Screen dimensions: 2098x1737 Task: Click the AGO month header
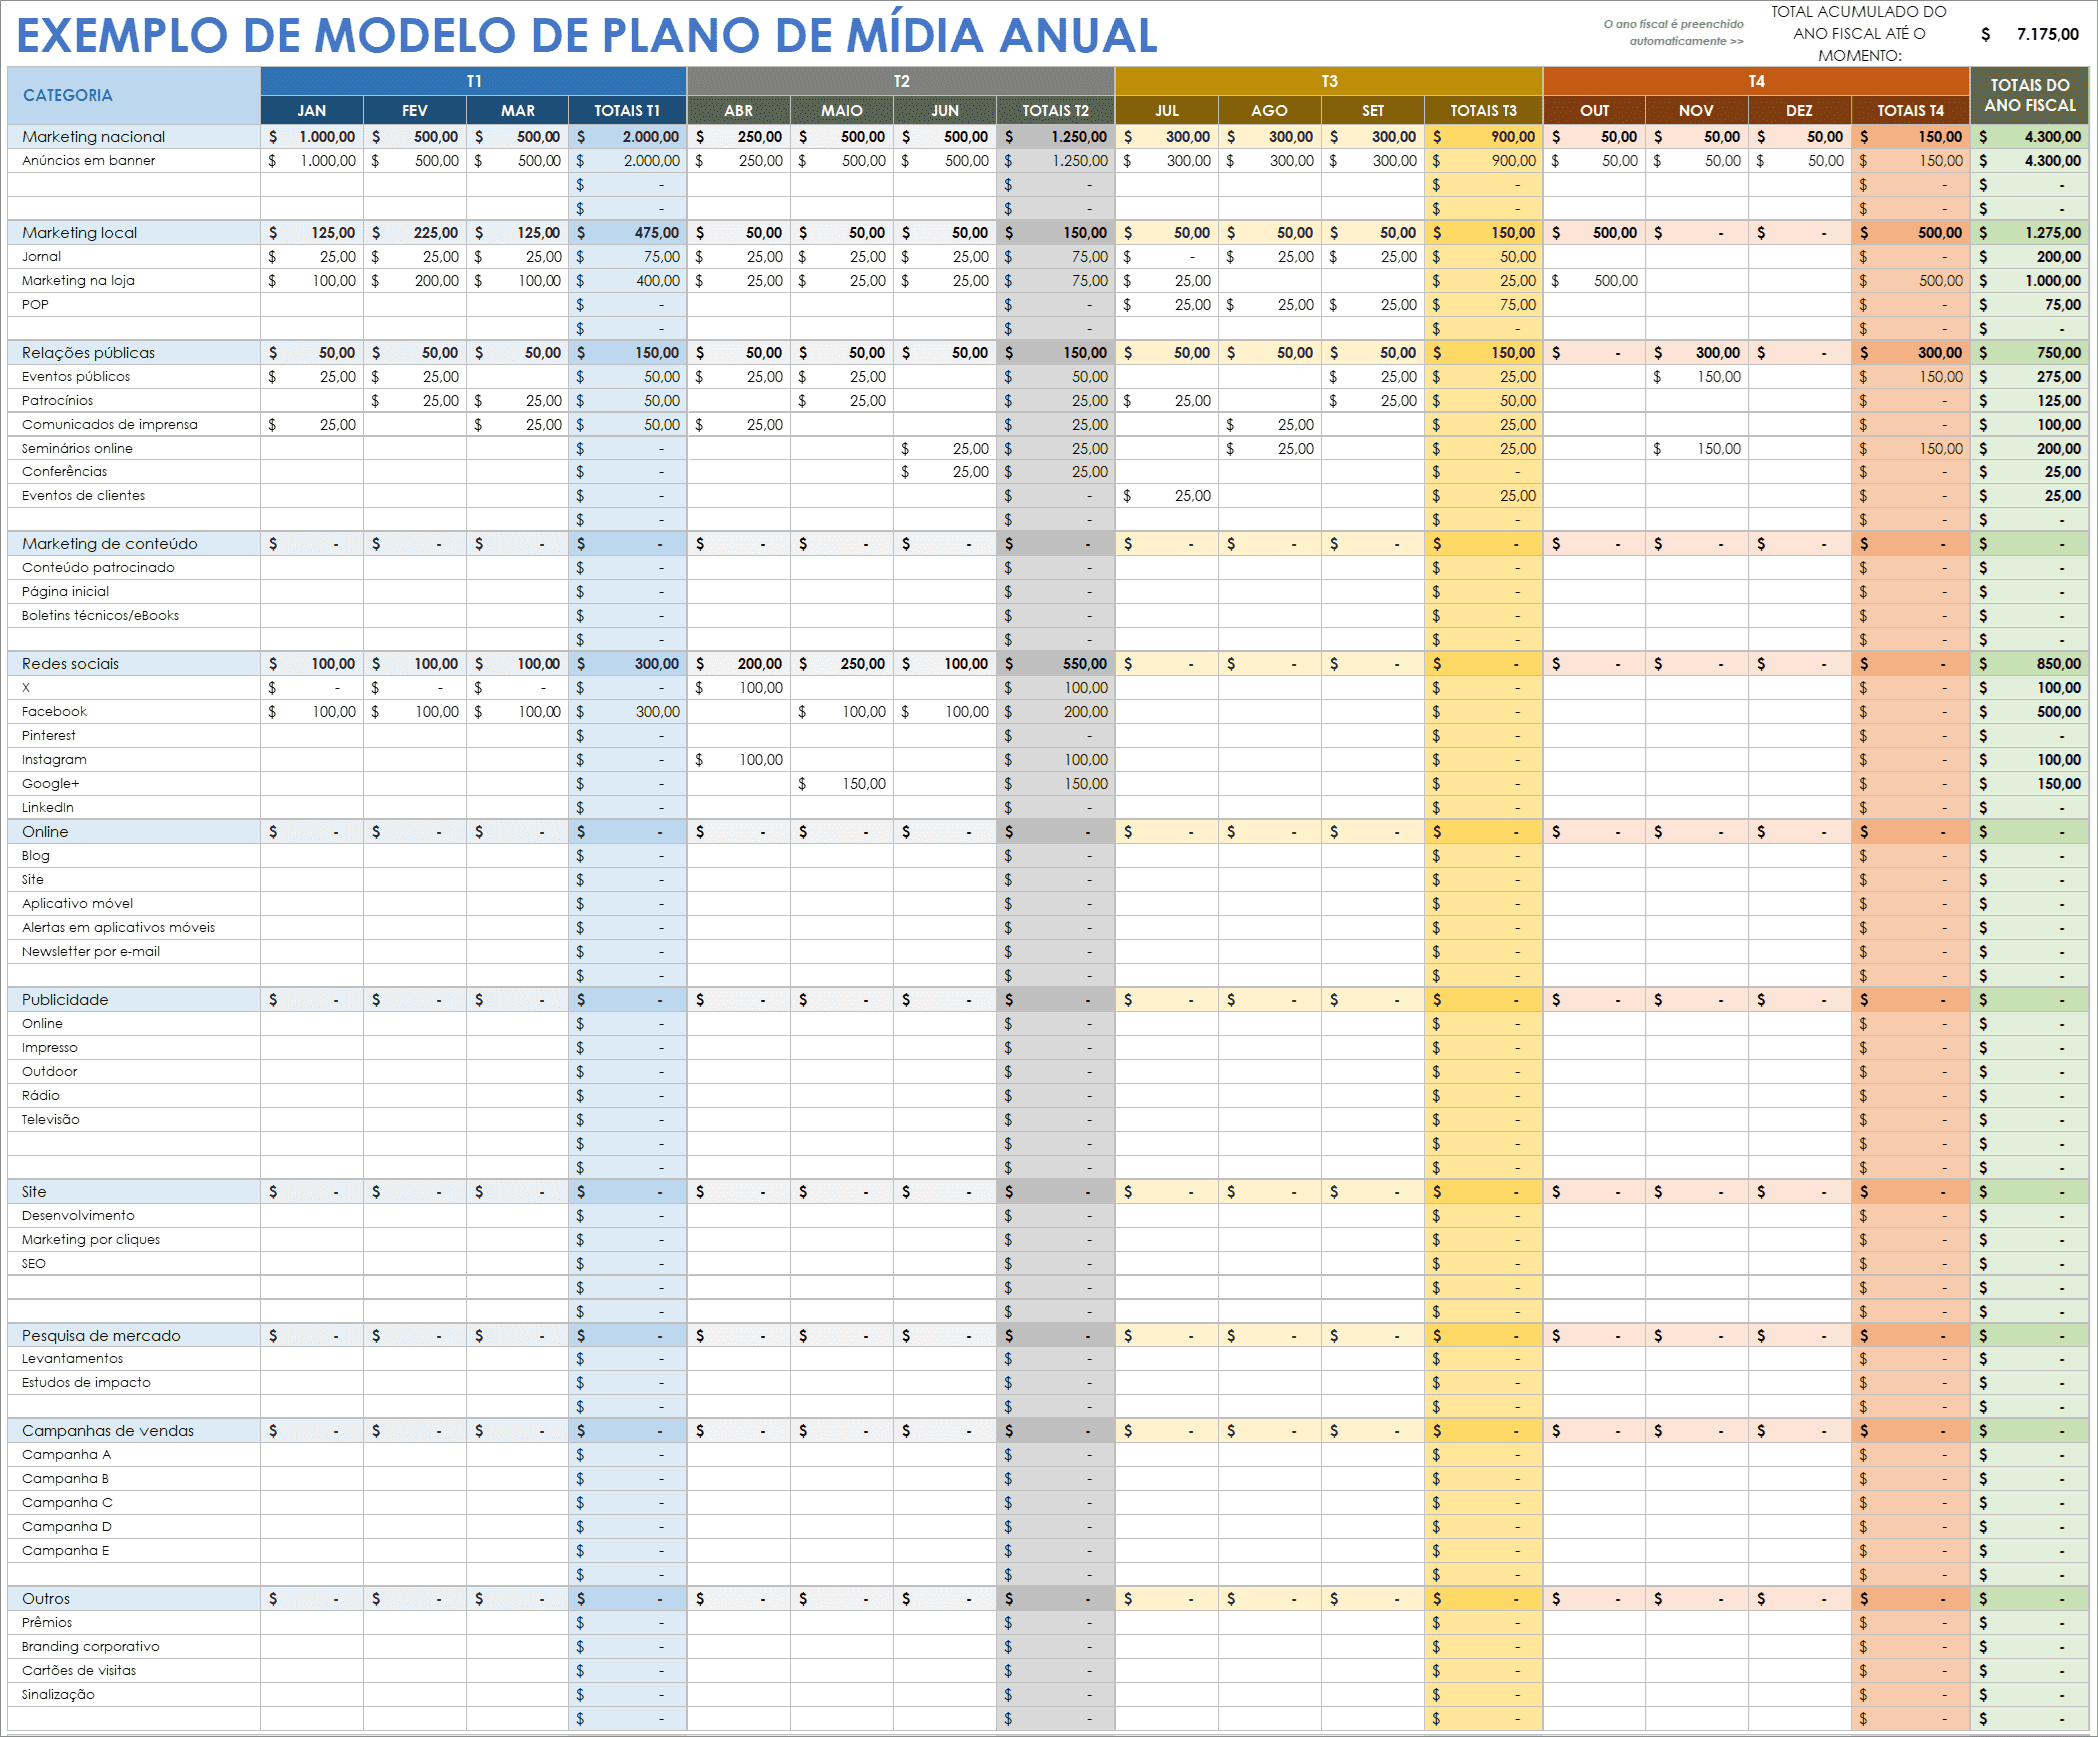point(1270,110)
